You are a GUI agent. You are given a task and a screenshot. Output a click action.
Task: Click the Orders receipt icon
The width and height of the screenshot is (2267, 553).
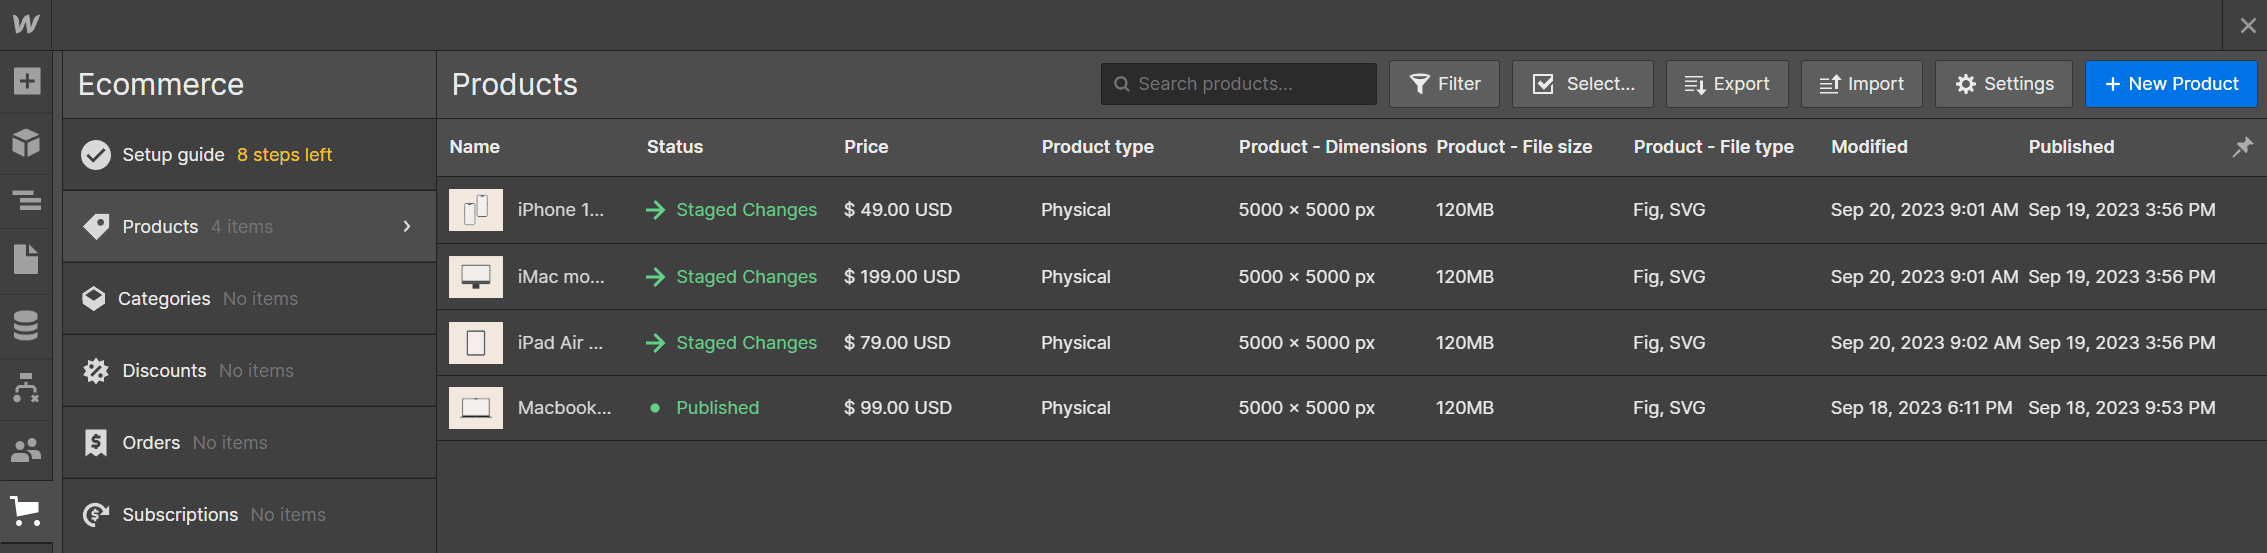pos(96,443)
